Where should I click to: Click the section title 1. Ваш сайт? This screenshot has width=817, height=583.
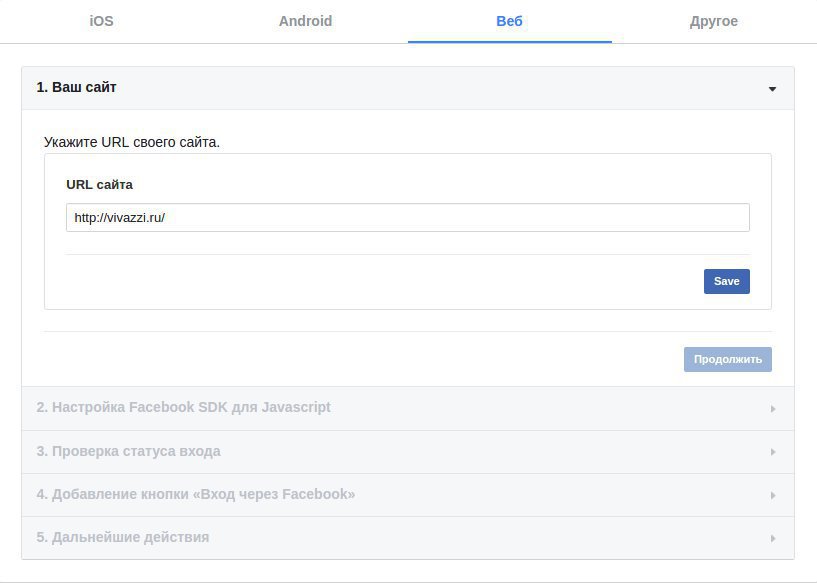click(77, 88)
